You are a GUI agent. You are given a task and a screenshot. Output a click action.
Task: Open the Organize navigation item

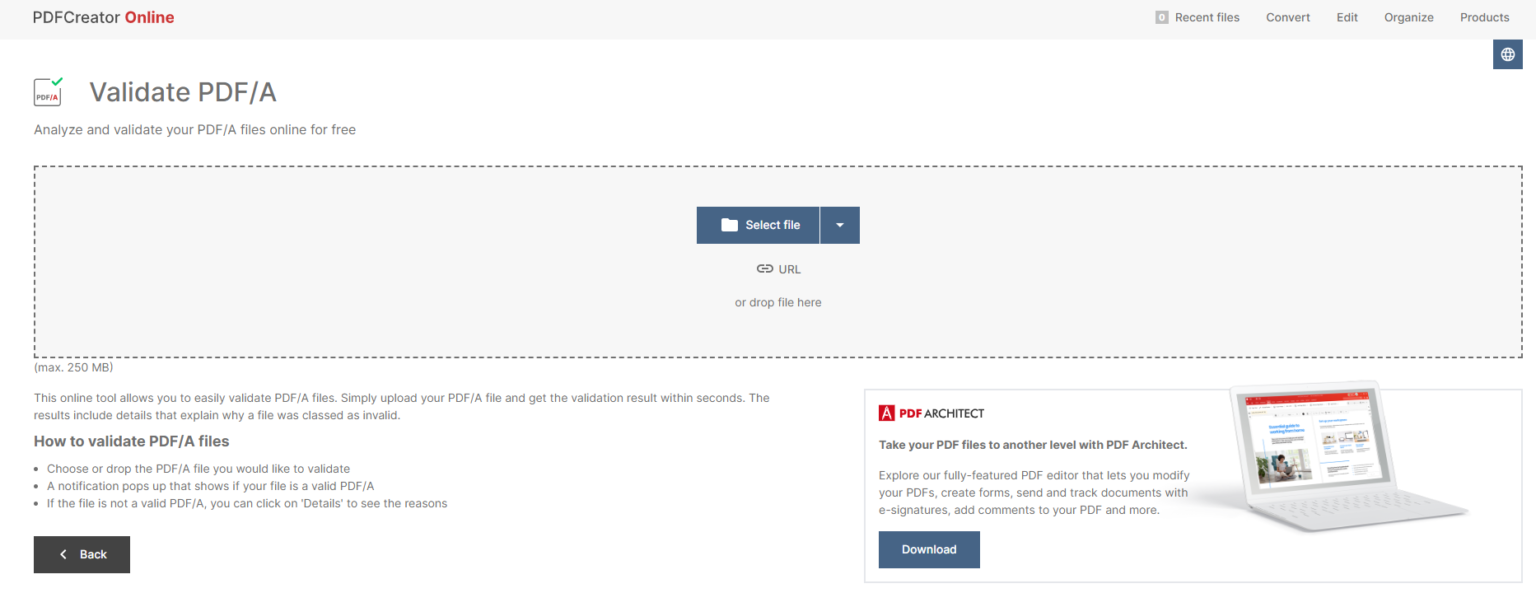[1409, 17]
